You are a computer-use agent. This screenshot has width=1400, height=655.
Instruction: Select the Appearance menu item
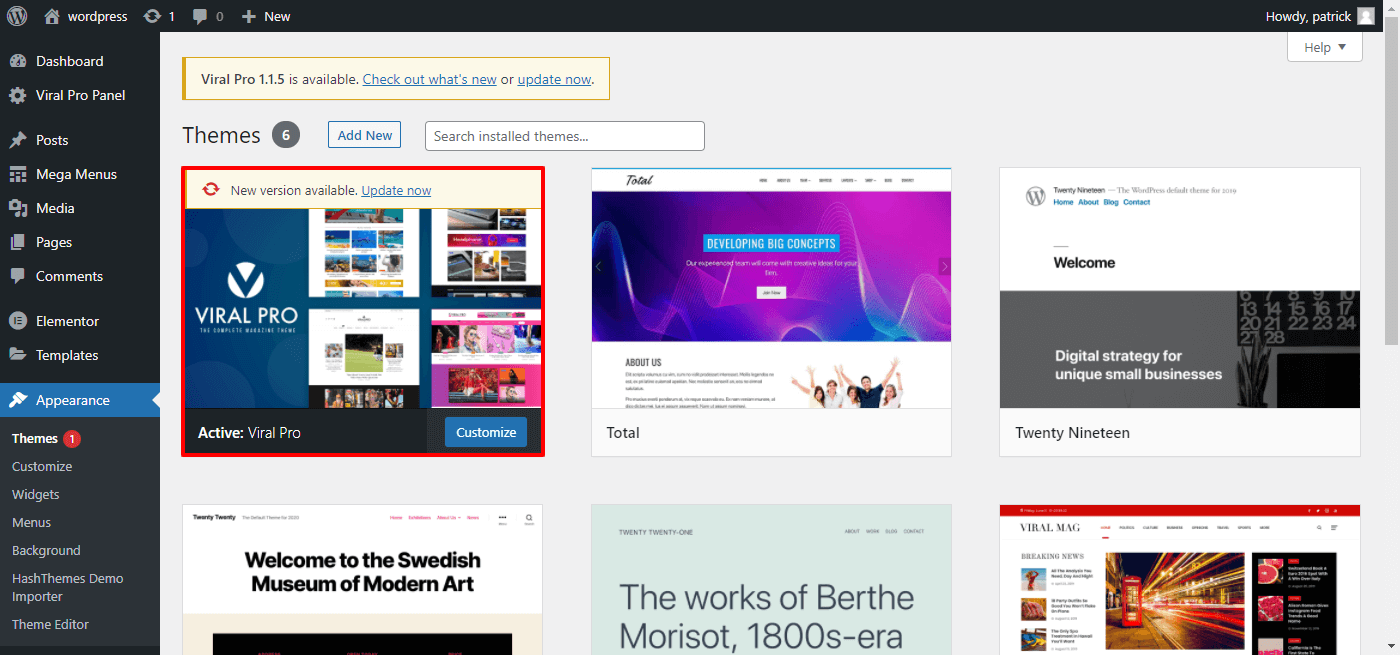80,400
